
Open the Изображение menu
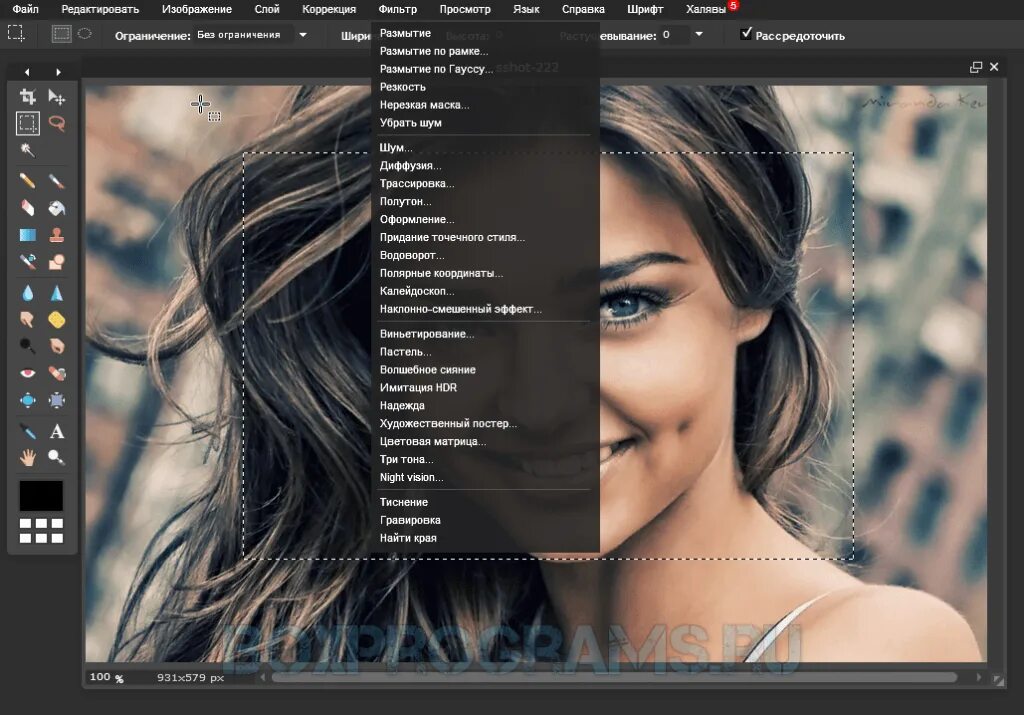tap(197, 9)
